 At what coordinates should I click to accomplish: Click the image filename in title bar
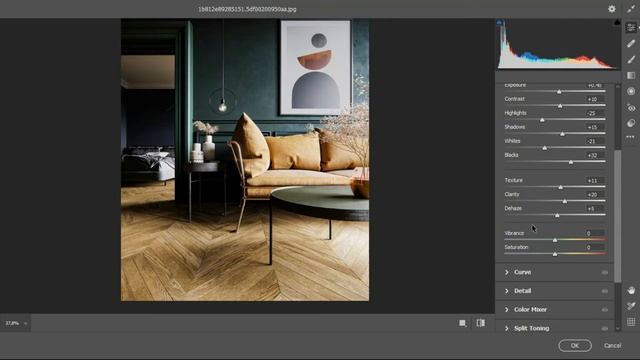tap(247, 9)
